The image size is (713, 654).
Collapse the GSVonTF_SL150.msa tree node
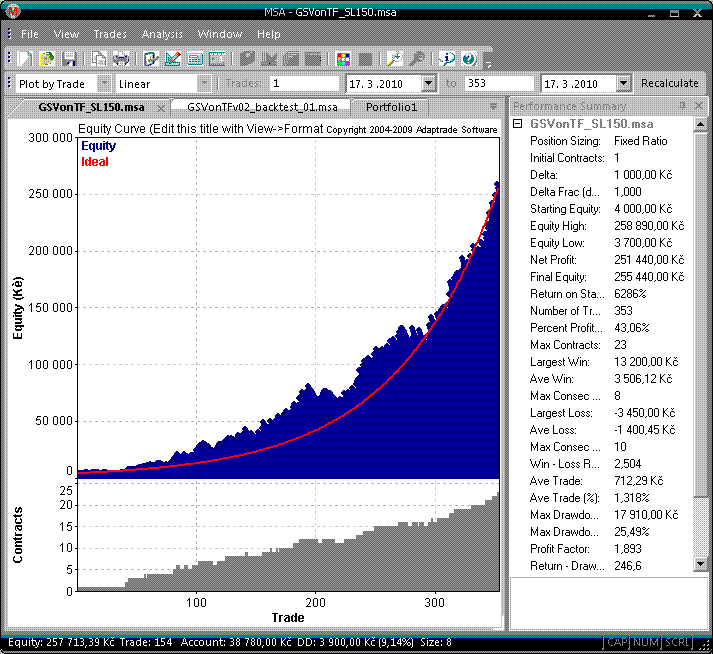[517, 124]
